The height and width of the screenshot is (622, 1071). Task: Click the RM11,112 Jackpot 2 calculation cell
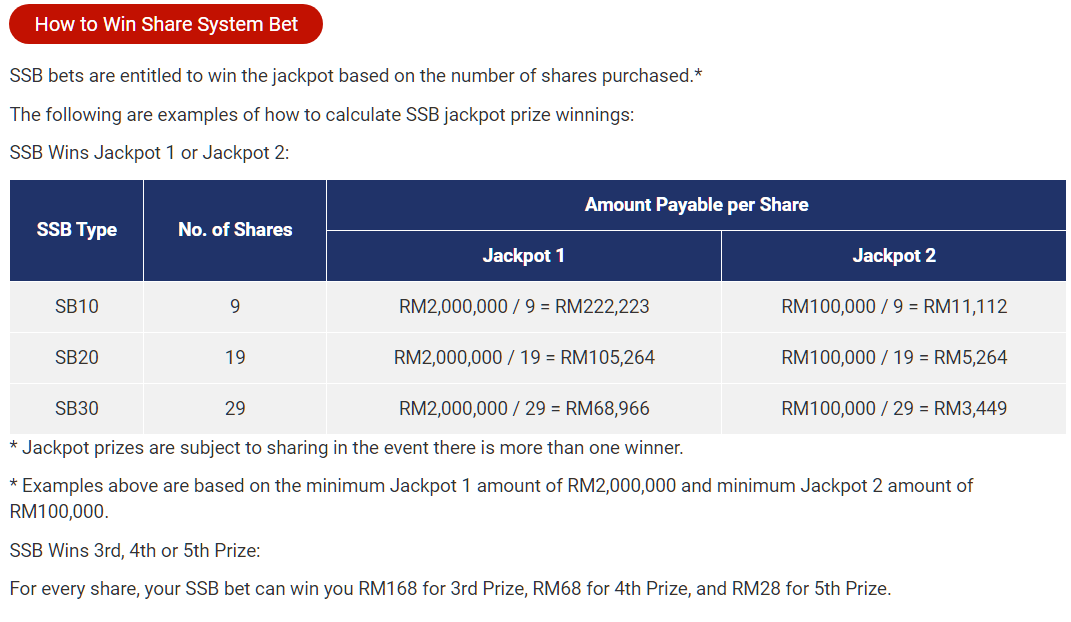click(x=894, y=307)
